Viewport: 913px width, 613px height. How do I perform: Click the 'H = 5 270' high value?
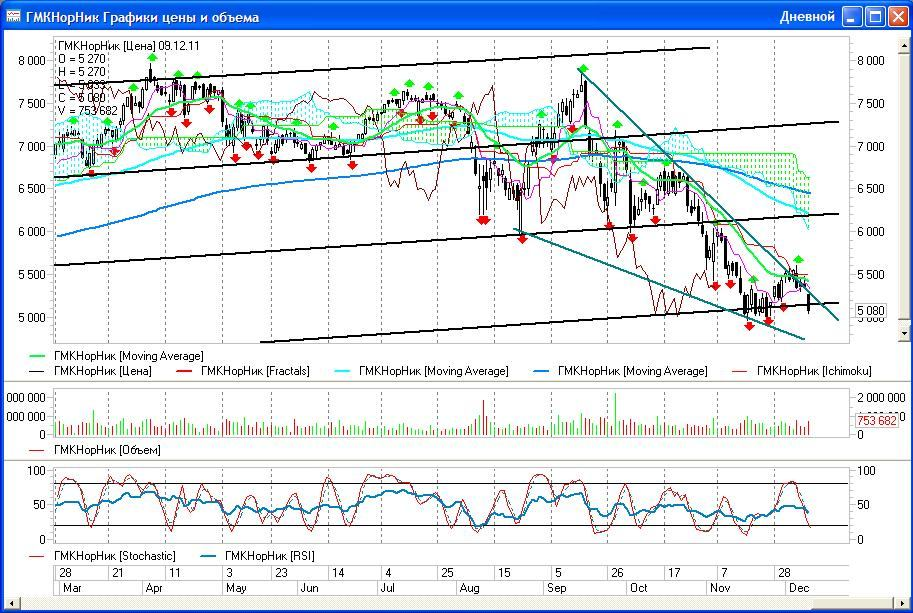coord(82,72)
